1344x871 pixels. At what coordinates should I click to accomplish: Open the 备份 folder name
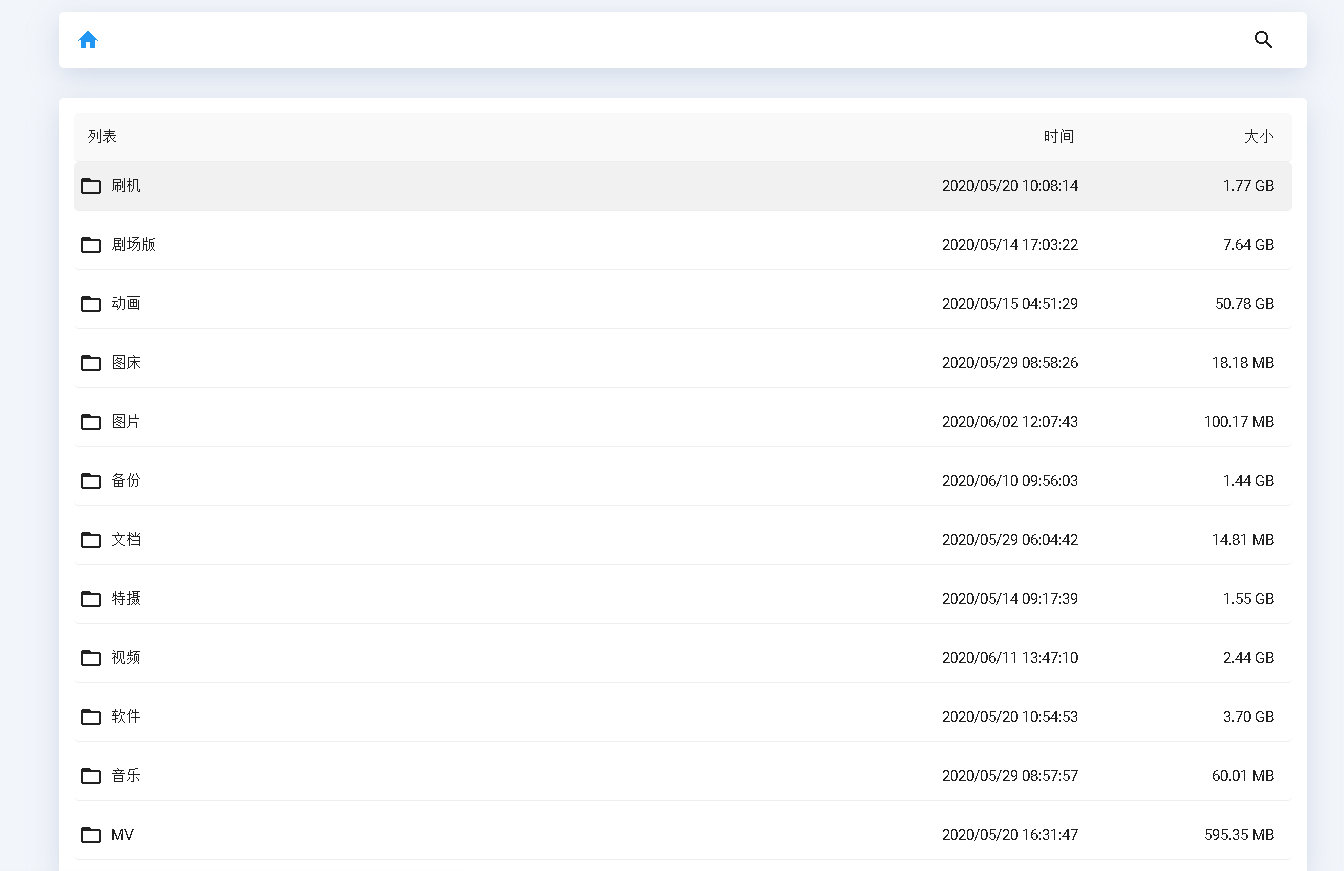(x=126, y=481)
